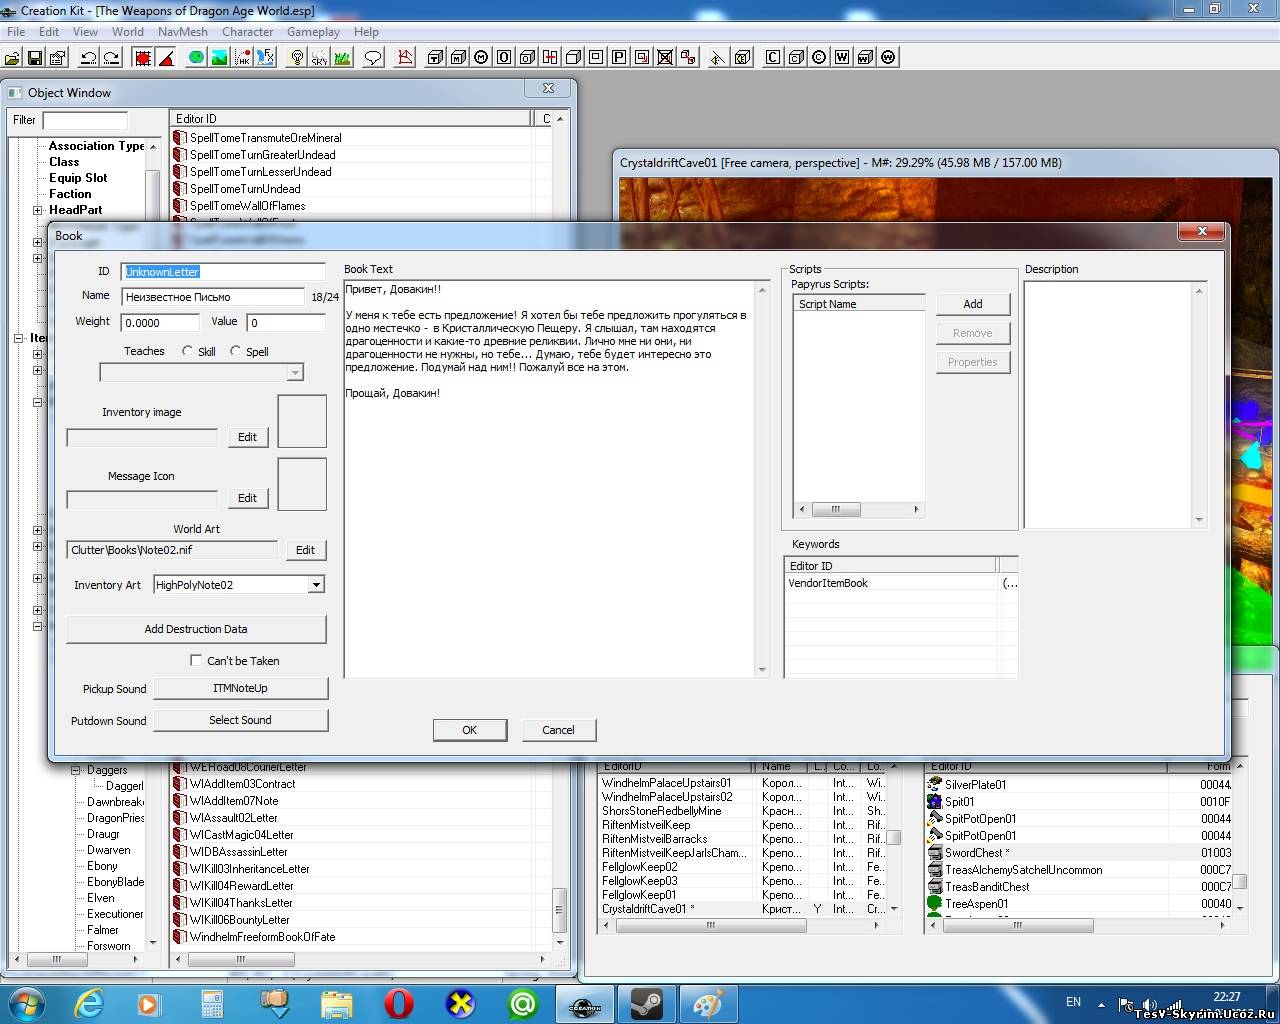The height and width of the screenshot is (1024, 1280).
Task: Click the landscape editing toolbar icon
Action: [x=219, y=57]
